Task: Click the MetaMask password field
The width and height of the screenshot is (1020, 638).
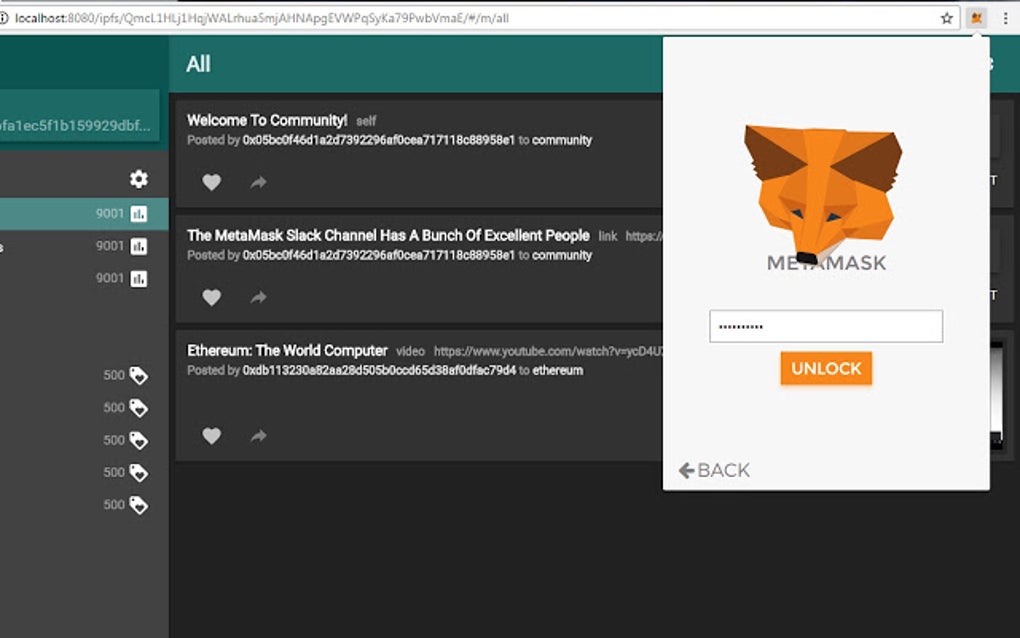Action: (x=825, y=326)
